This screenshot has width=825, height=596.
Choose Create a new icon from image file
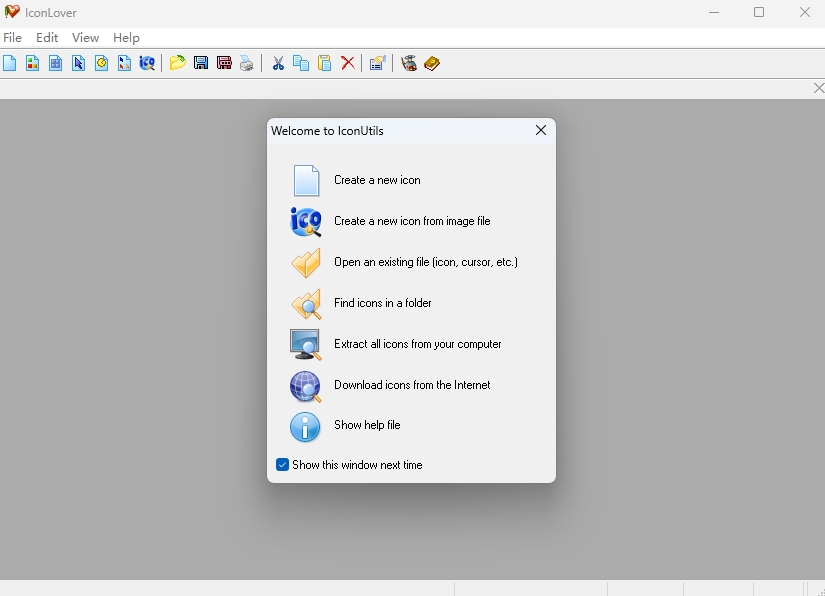(x=412, y=221)
